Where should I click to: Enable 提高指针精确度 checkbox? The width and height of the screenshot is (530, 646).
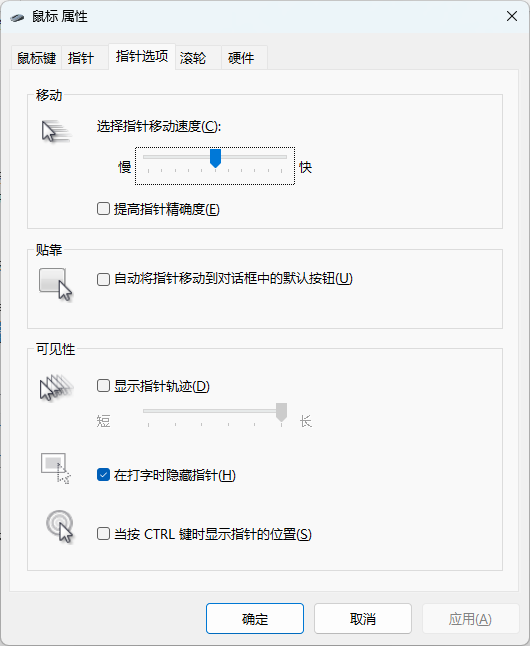pyautogui.click(x=103, y=209)
